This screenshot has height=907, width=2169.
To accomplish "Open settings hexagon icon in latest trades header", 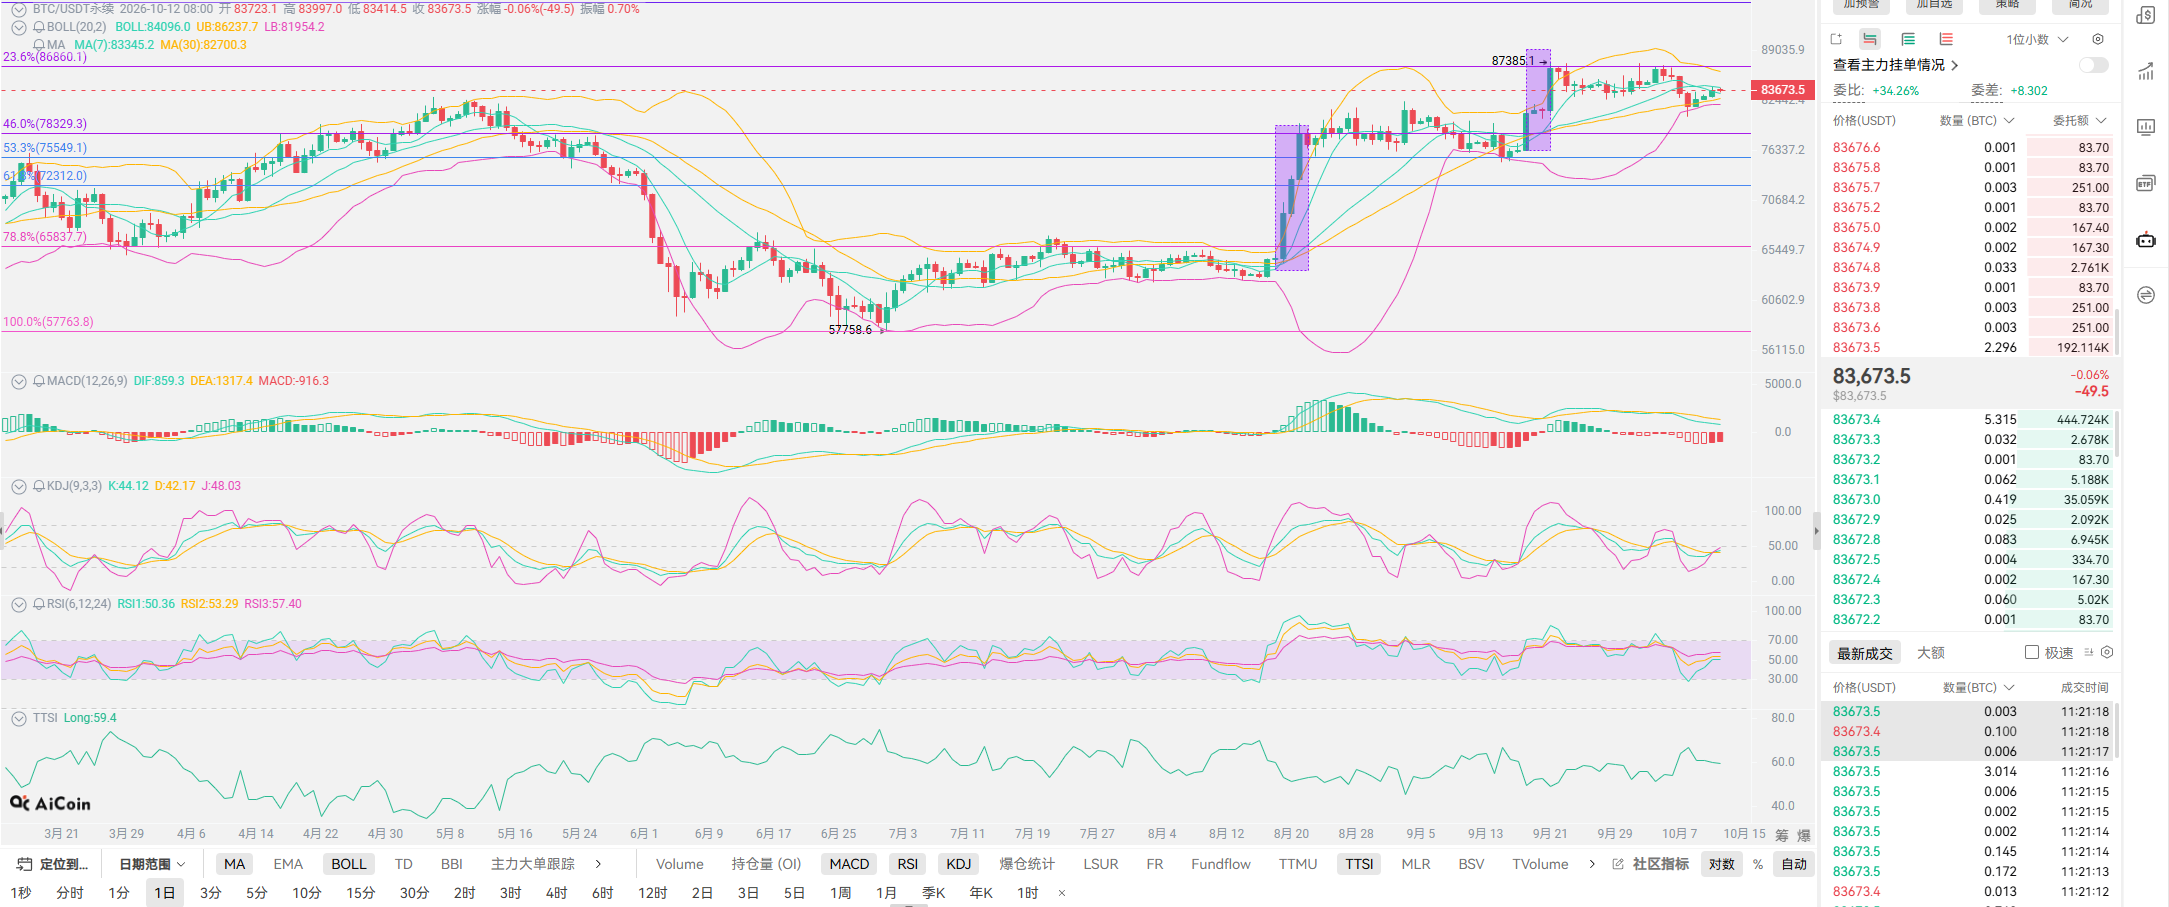I will [x=2107, y=652].
